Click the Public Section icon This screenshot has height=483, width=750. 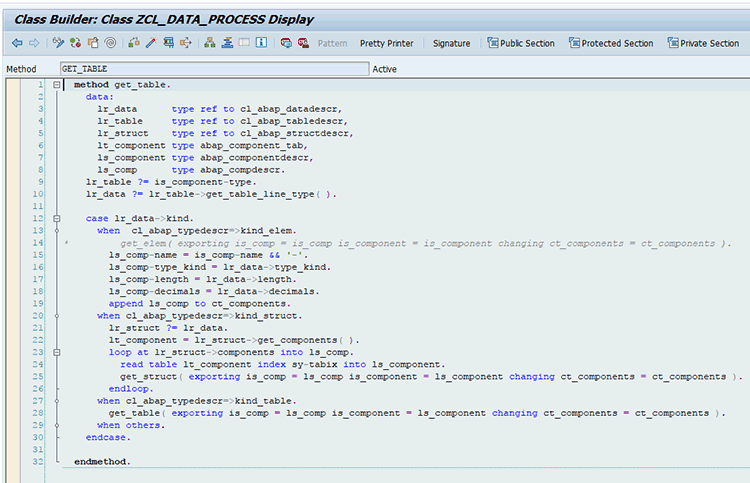point(493,43)
